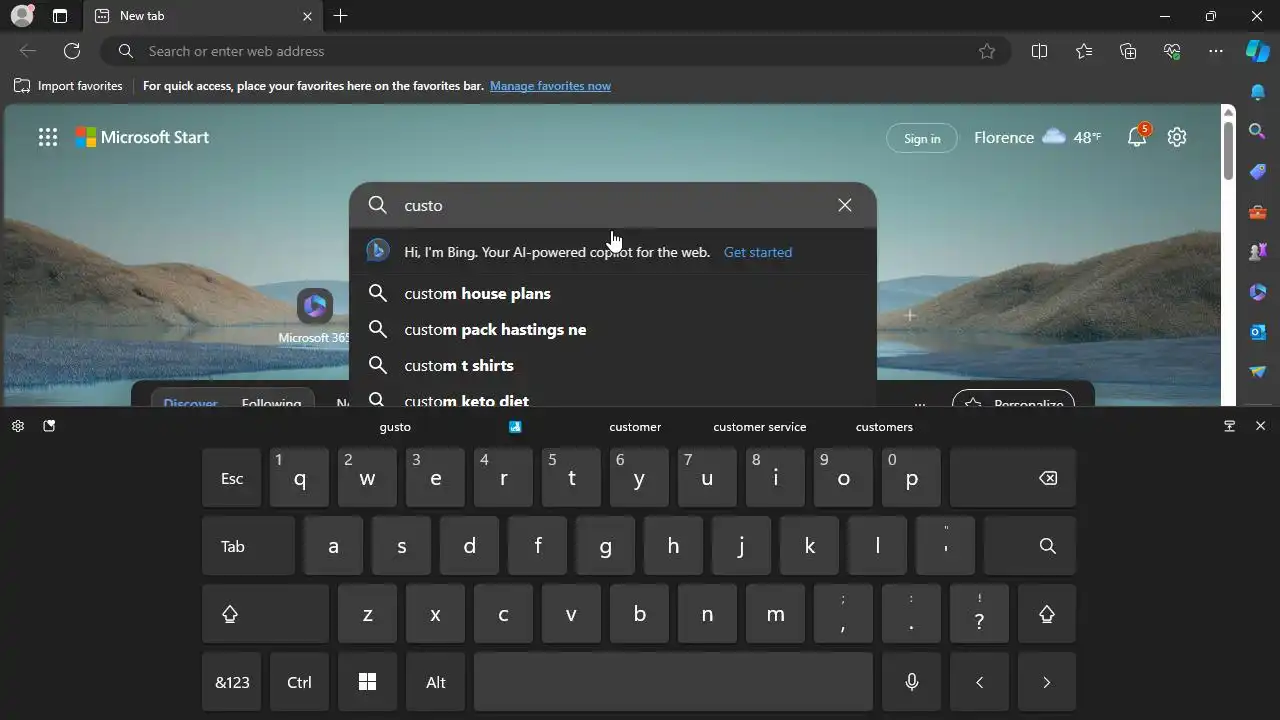1280x720 pixels.
Task: Open sidebar Tools briefcase icon
Action: [x=1258, y=211]
